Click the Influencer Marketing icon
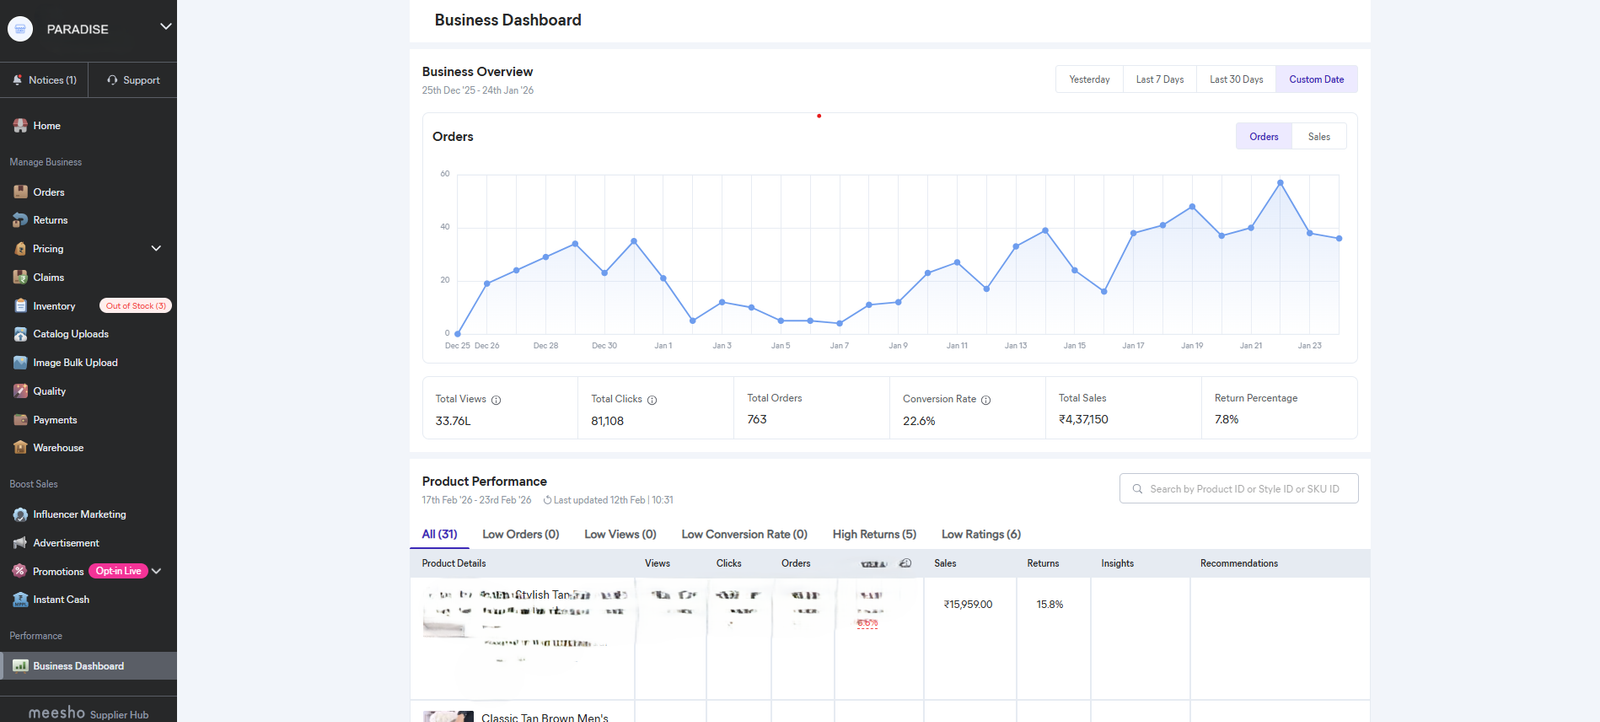Image resolution: width=1600 pixels, height=722 pixels. pos(20,514)
